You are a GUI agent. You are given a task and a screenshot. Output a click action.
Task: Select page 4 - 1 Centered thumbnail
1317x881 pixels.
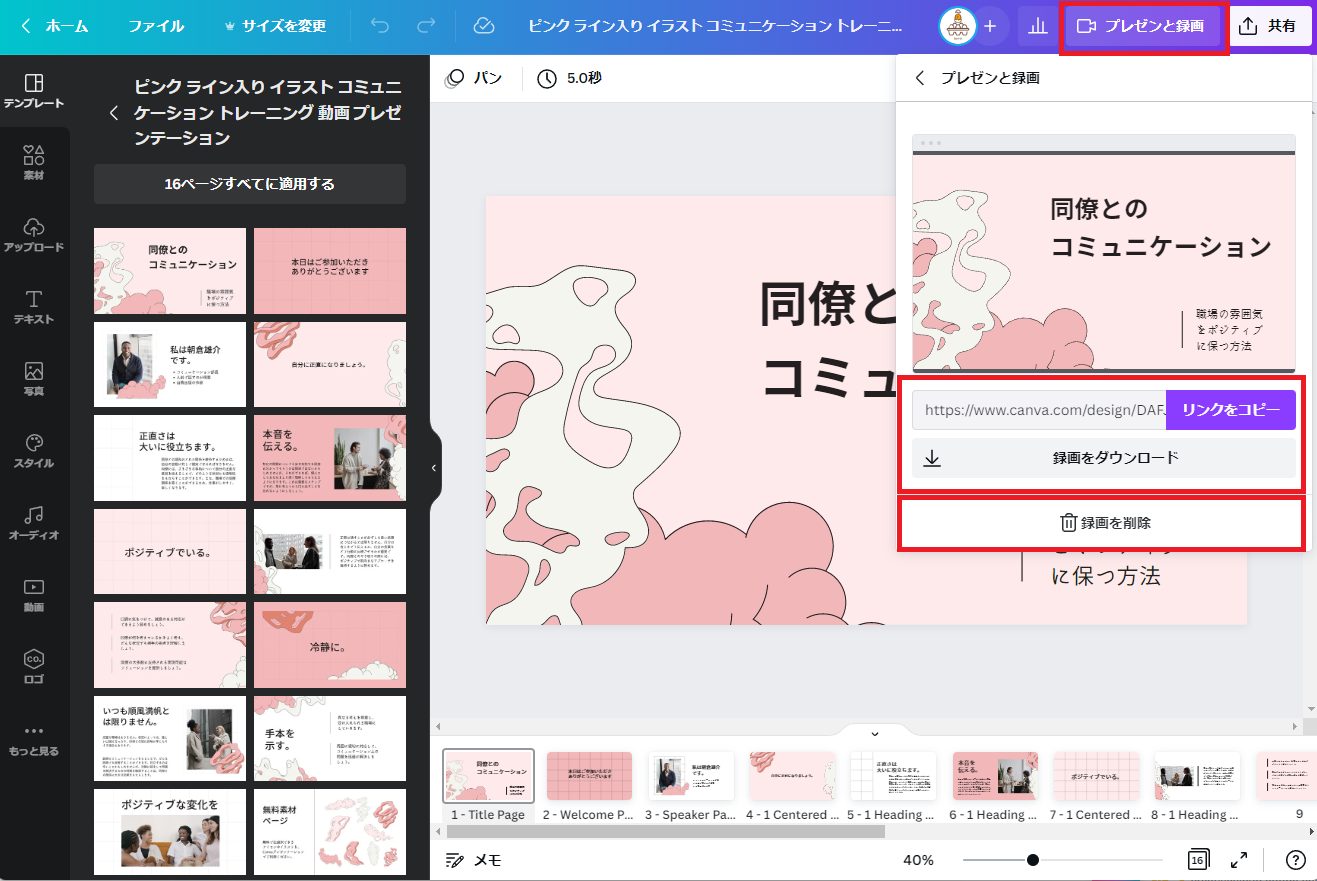(792, 776)
